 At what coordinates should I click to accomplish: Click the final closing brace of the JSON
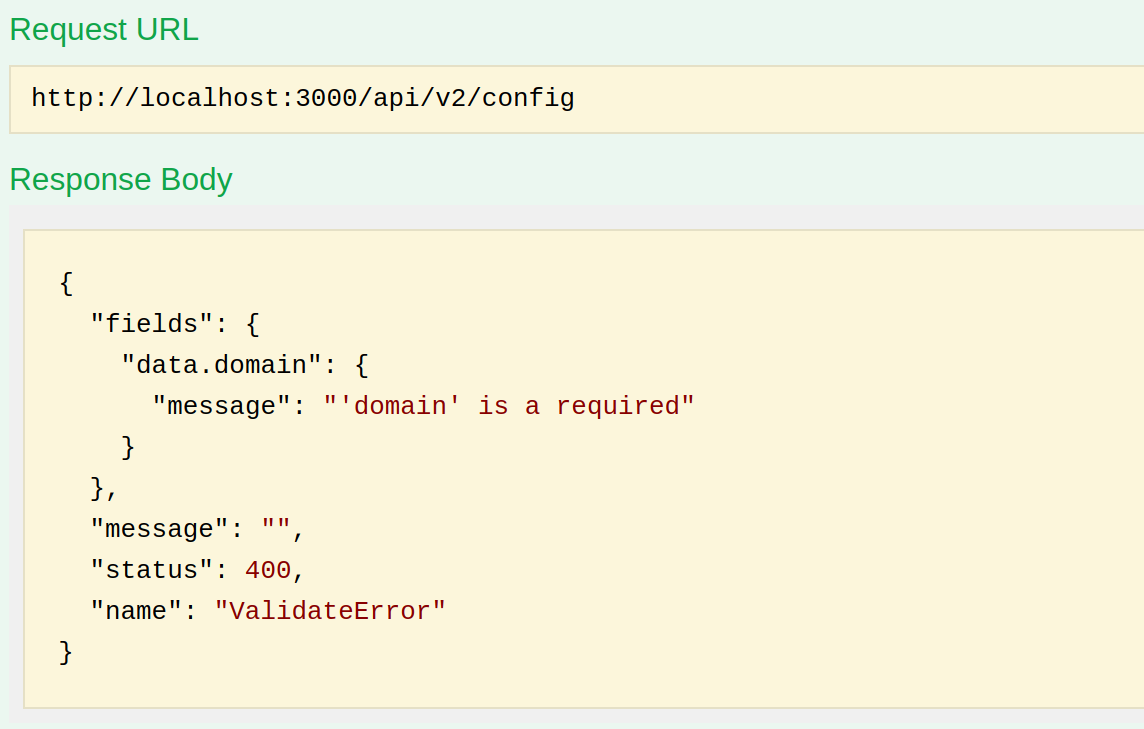coord(67,652)
